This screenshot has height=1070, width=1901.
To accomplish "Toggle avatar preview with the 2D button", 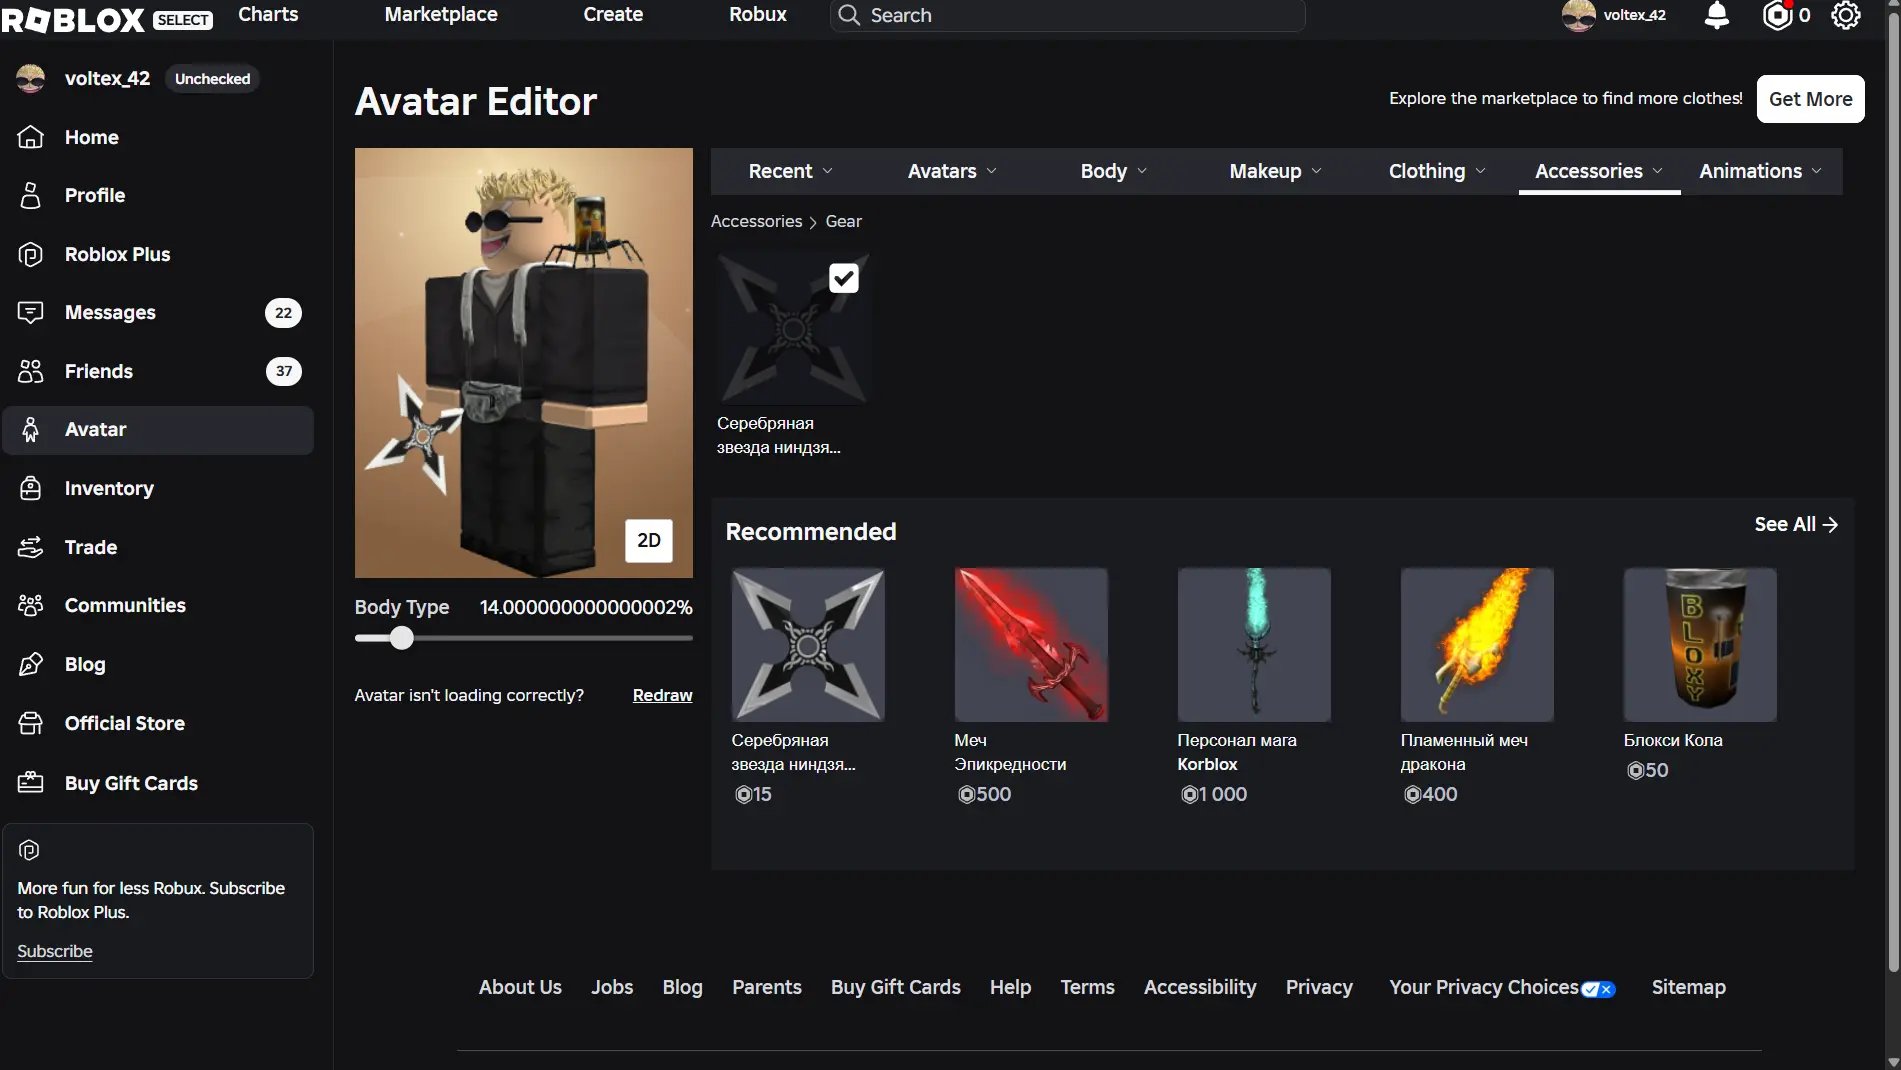I will [x=649, y=541].
